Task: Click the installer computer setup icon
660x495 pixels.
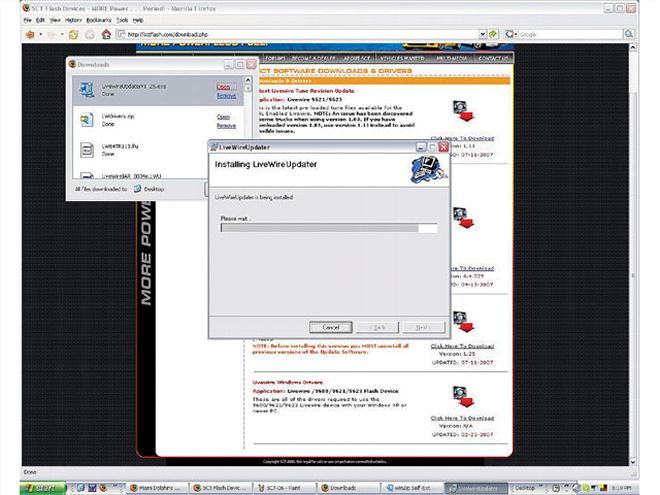Action: point(428,169)
